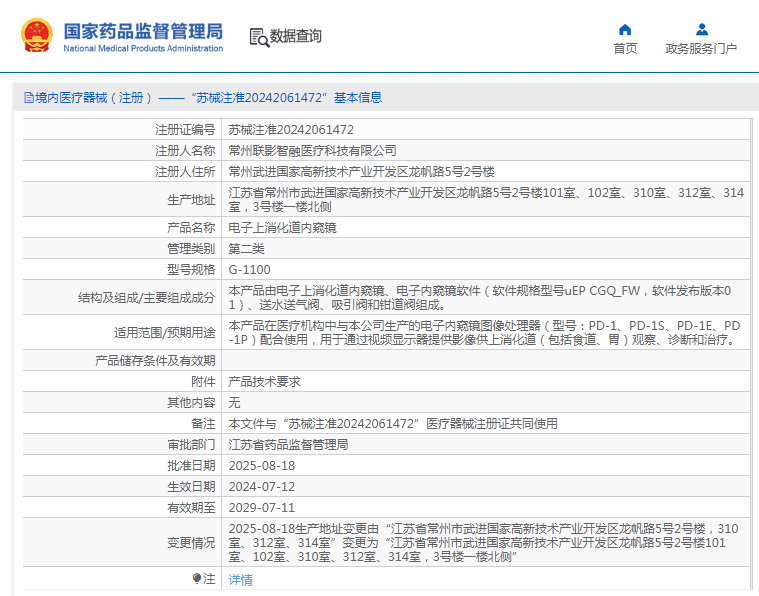Click the approval date 2025-08-18 value
Screen dimensions: 759x596
(x=262, y=466)
